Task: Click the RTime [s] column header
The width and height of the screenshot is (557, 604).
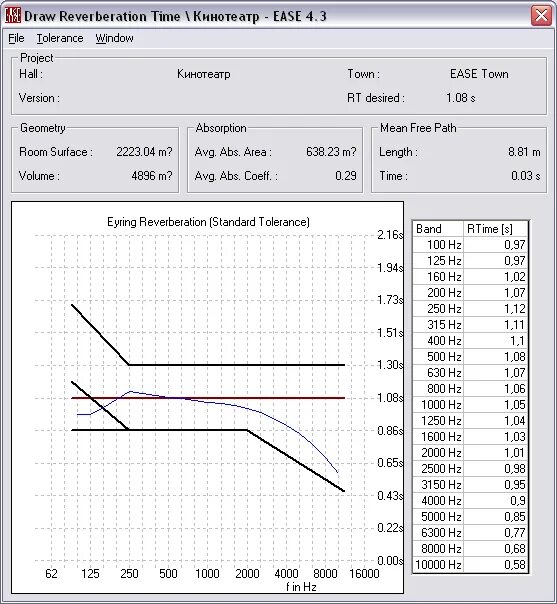Action: click(495, 229)
